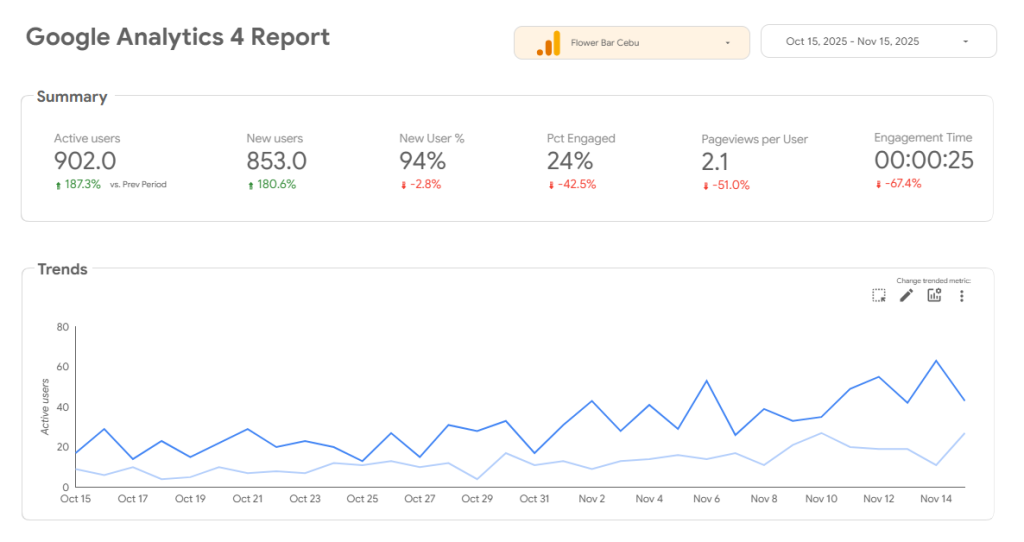The image size is (1024, 542).
Task: Click the Engagement Time 00:00:25 value
Action: (923, 160)
